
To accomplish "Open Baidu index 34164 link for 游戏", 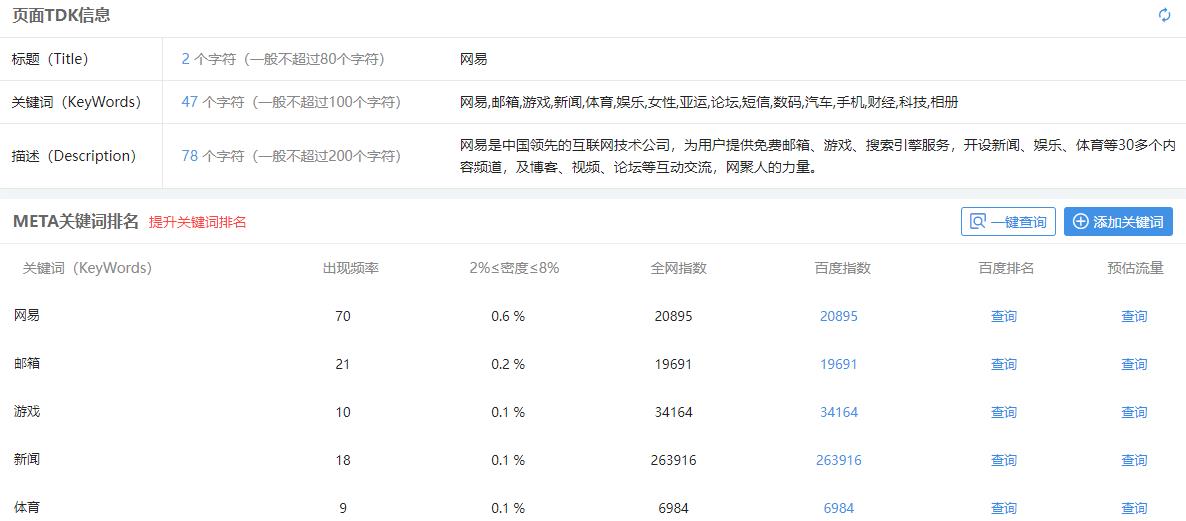I will click(x=839, y=412).
